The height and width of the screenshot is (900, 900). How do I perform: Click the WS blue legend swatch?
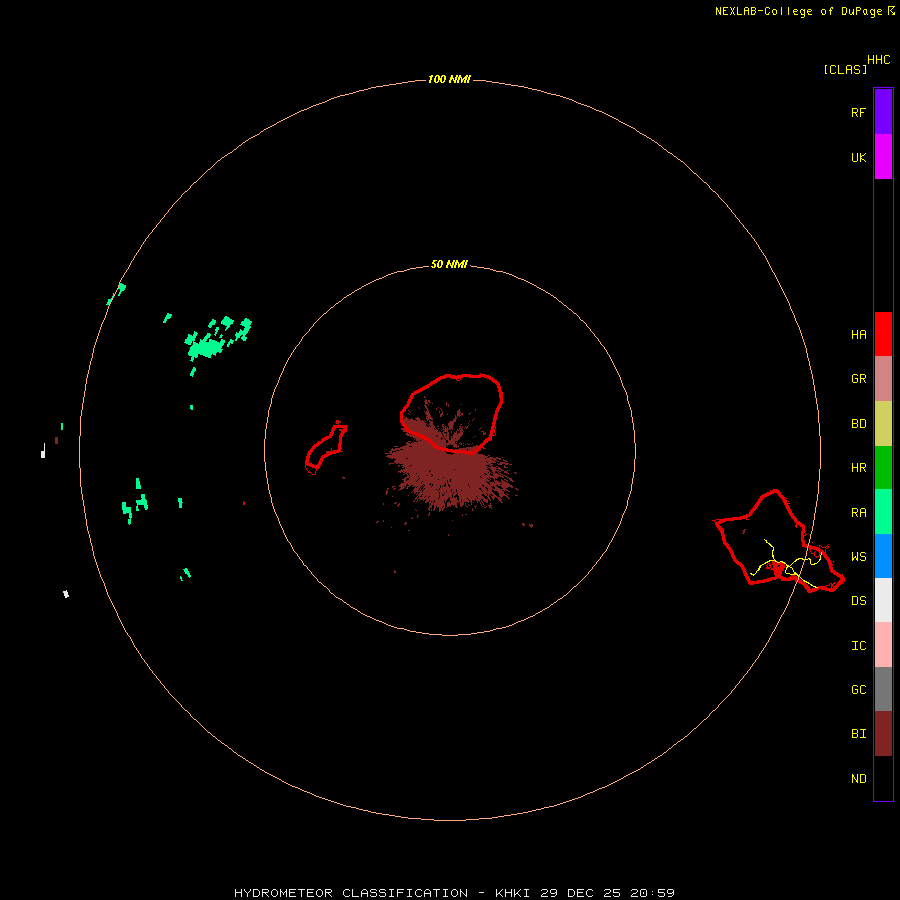(x=883, y=556)
